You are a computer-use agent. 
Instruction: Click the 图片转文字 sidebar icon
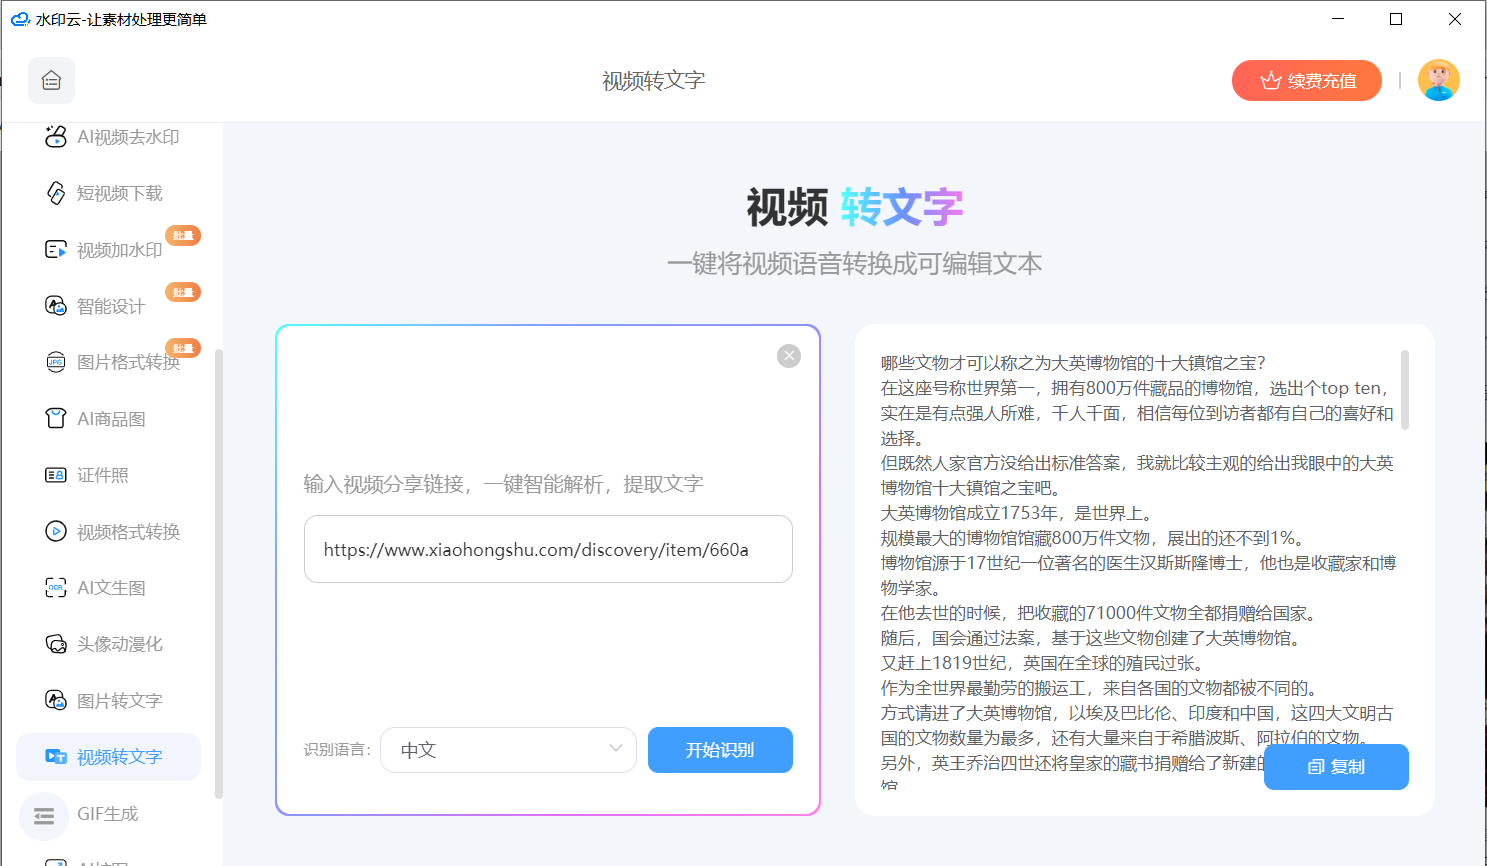pos(56,701)
